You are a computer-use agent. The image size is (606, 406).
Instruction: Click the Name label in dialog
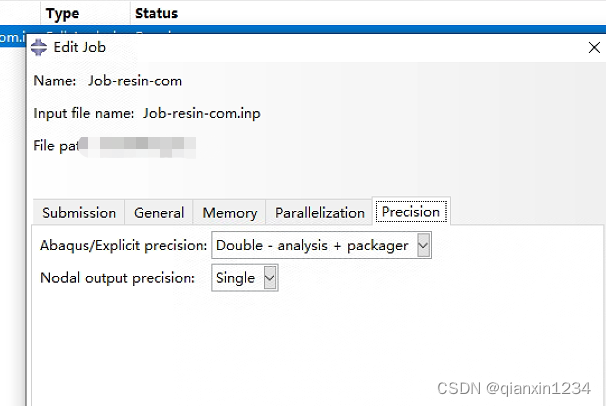click(54, 80)
